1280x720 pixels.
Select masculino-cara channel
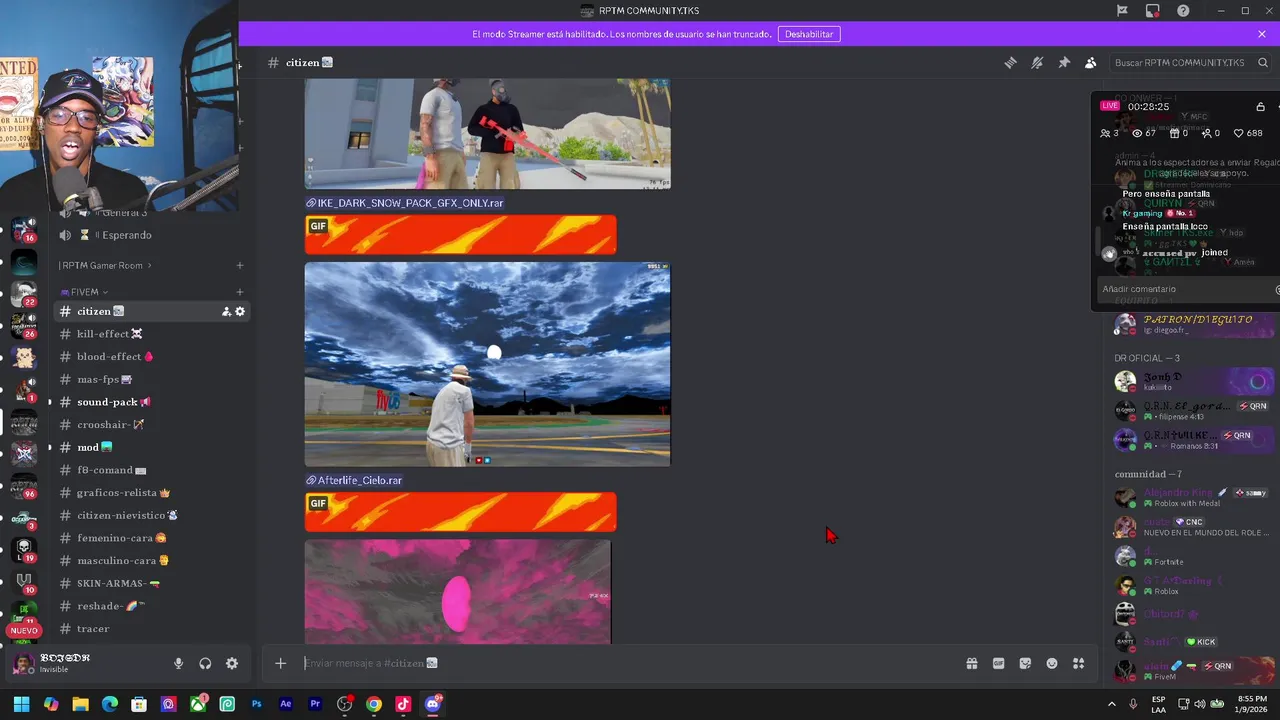coord(150,560)
